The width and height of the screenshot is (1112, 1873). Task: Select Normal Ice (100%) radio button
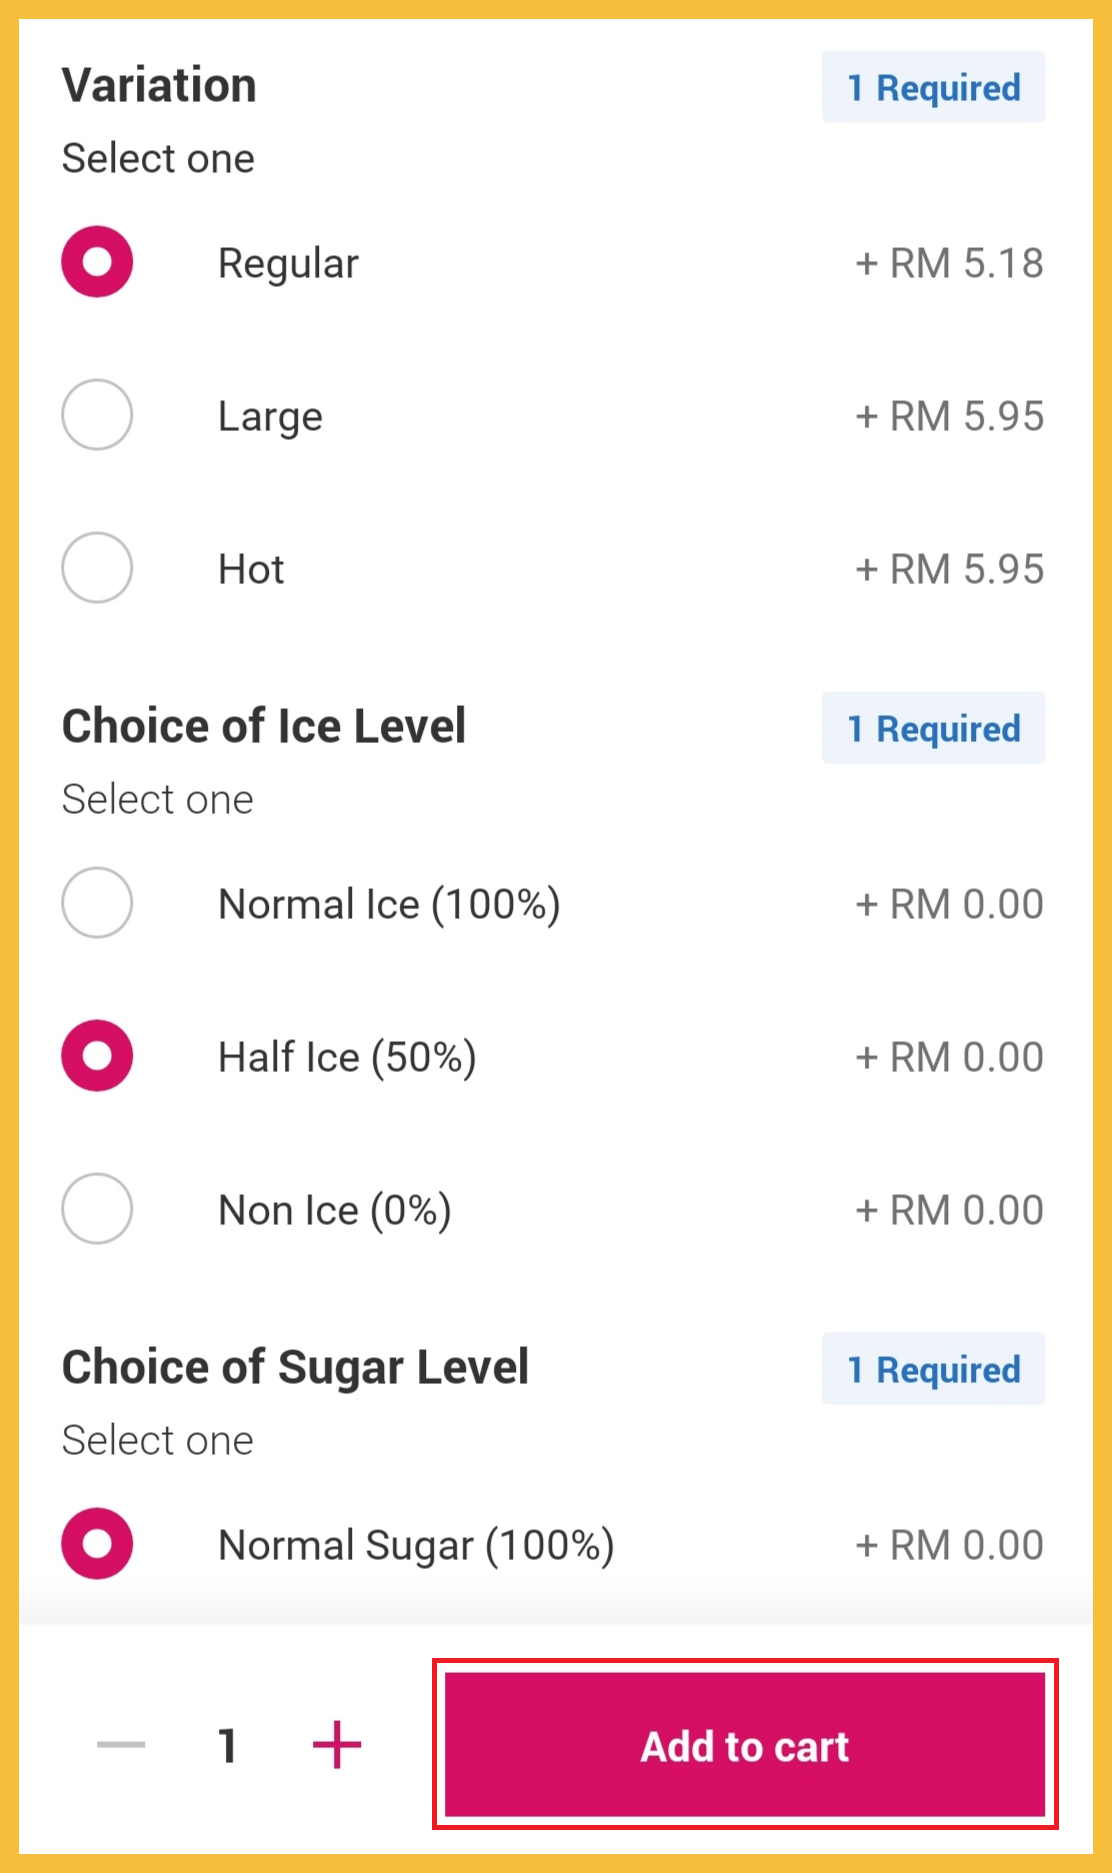[97, 903]
